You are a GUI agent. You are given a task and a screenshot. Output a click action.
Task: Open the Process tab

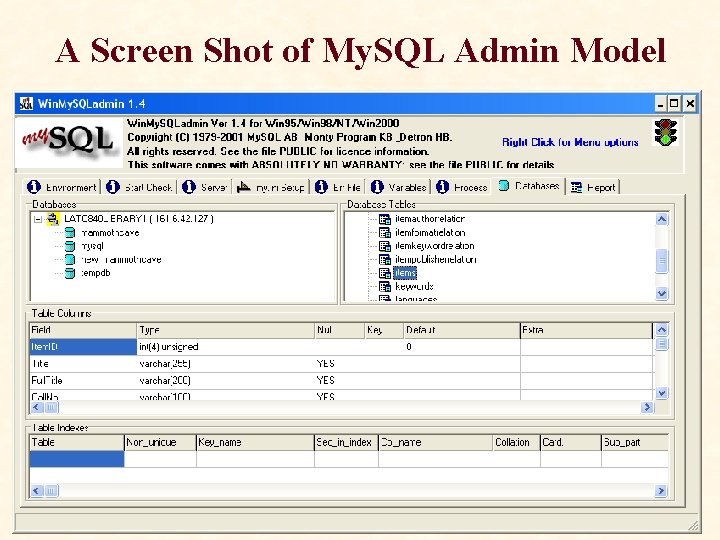(461, 187)
